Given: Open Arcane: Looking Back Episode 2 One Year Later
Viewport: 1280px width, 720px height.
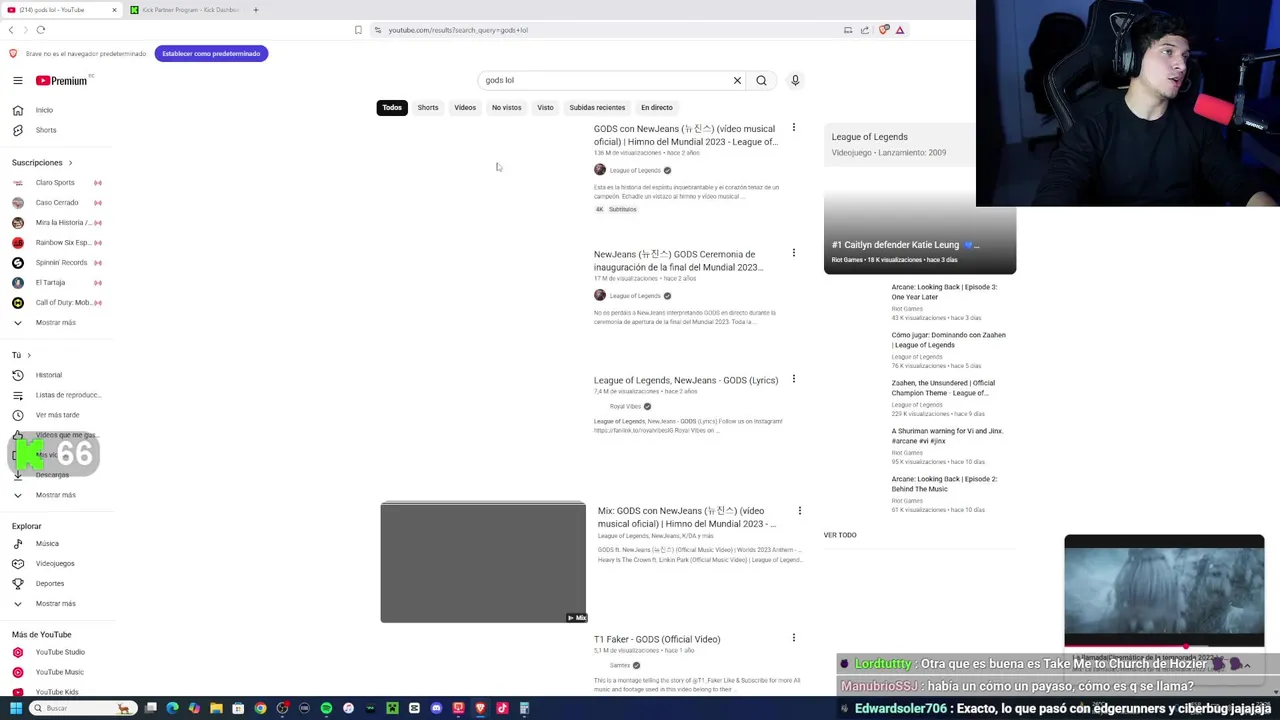Looking at the screenshot, I should tap(944, 292).
